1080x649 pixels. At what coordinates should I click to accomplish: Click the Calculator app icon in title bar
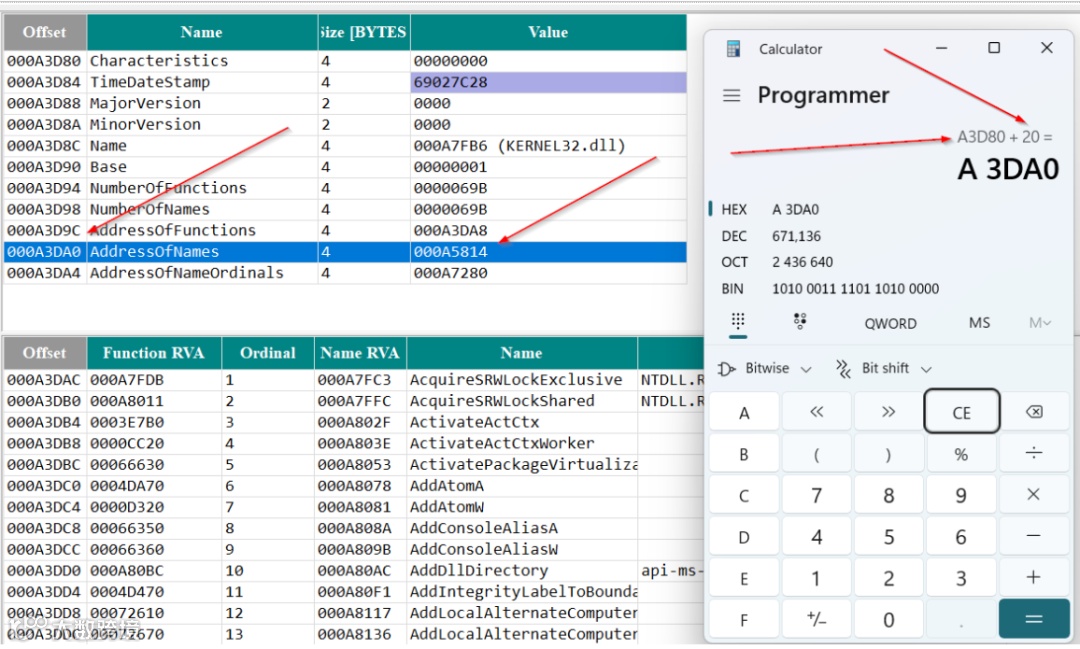click(734, 49)
